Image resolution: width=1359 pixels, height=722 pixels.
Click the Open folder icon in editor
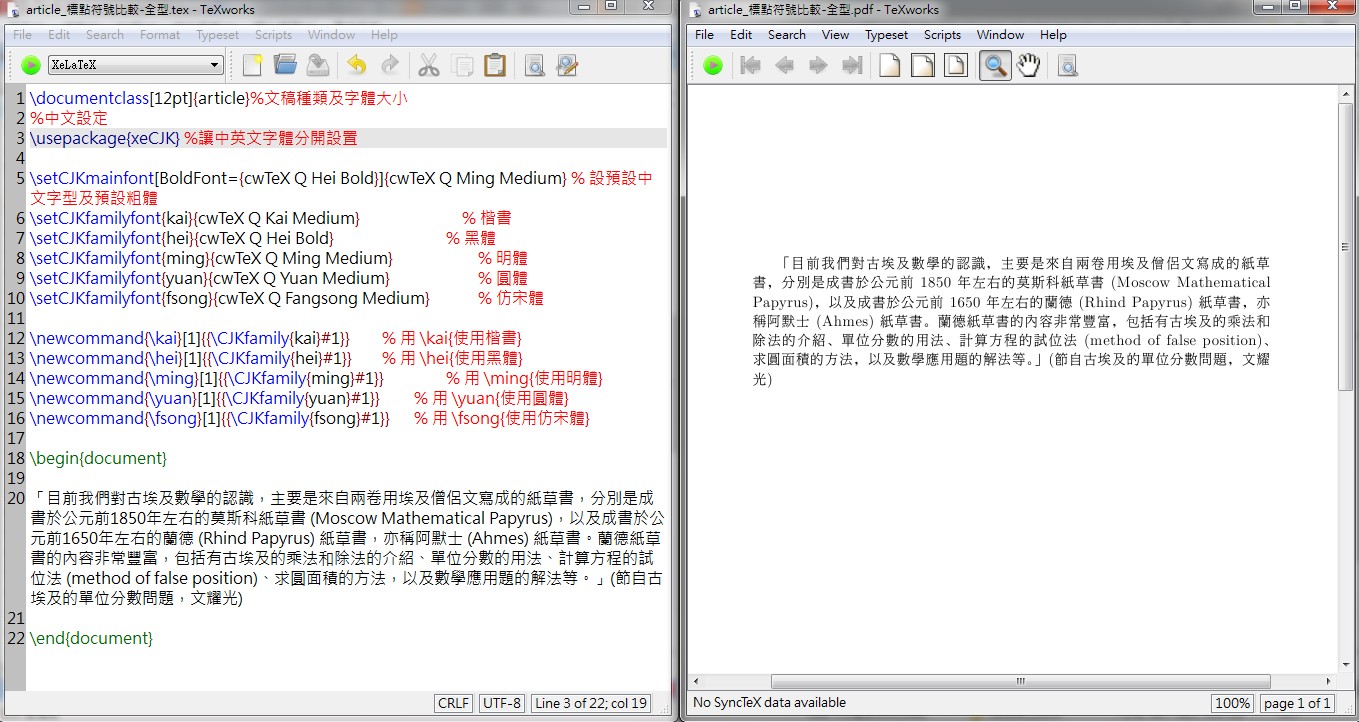[x=286, y=66]
